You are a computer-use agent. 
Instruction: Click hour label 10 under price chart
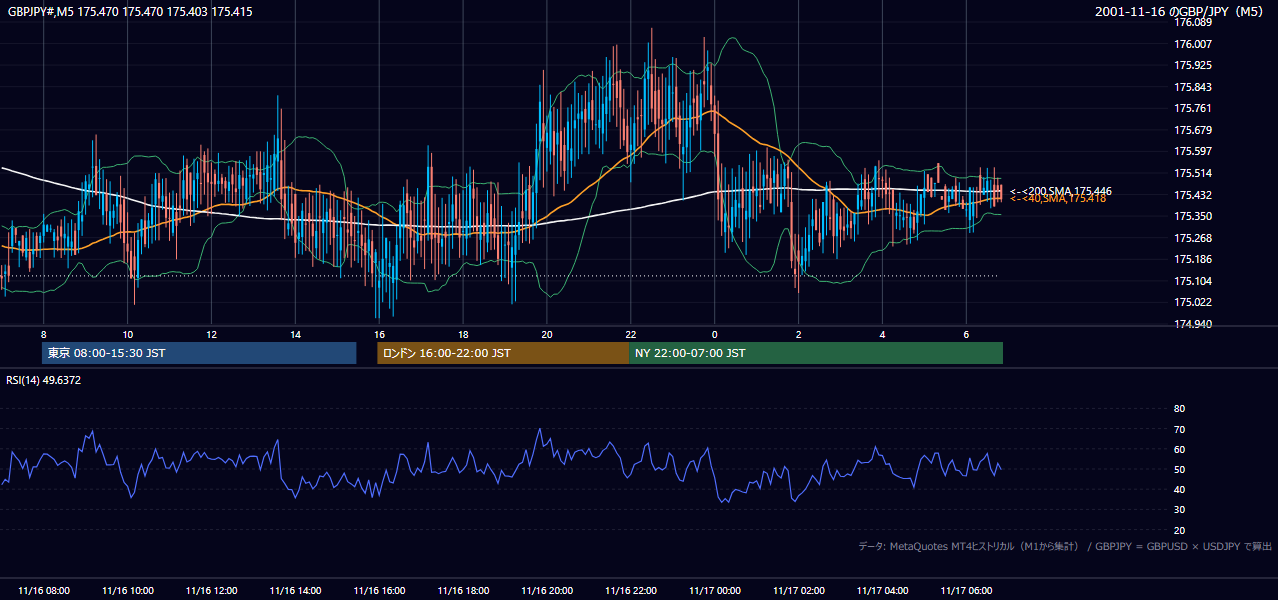tap(127, 334)
